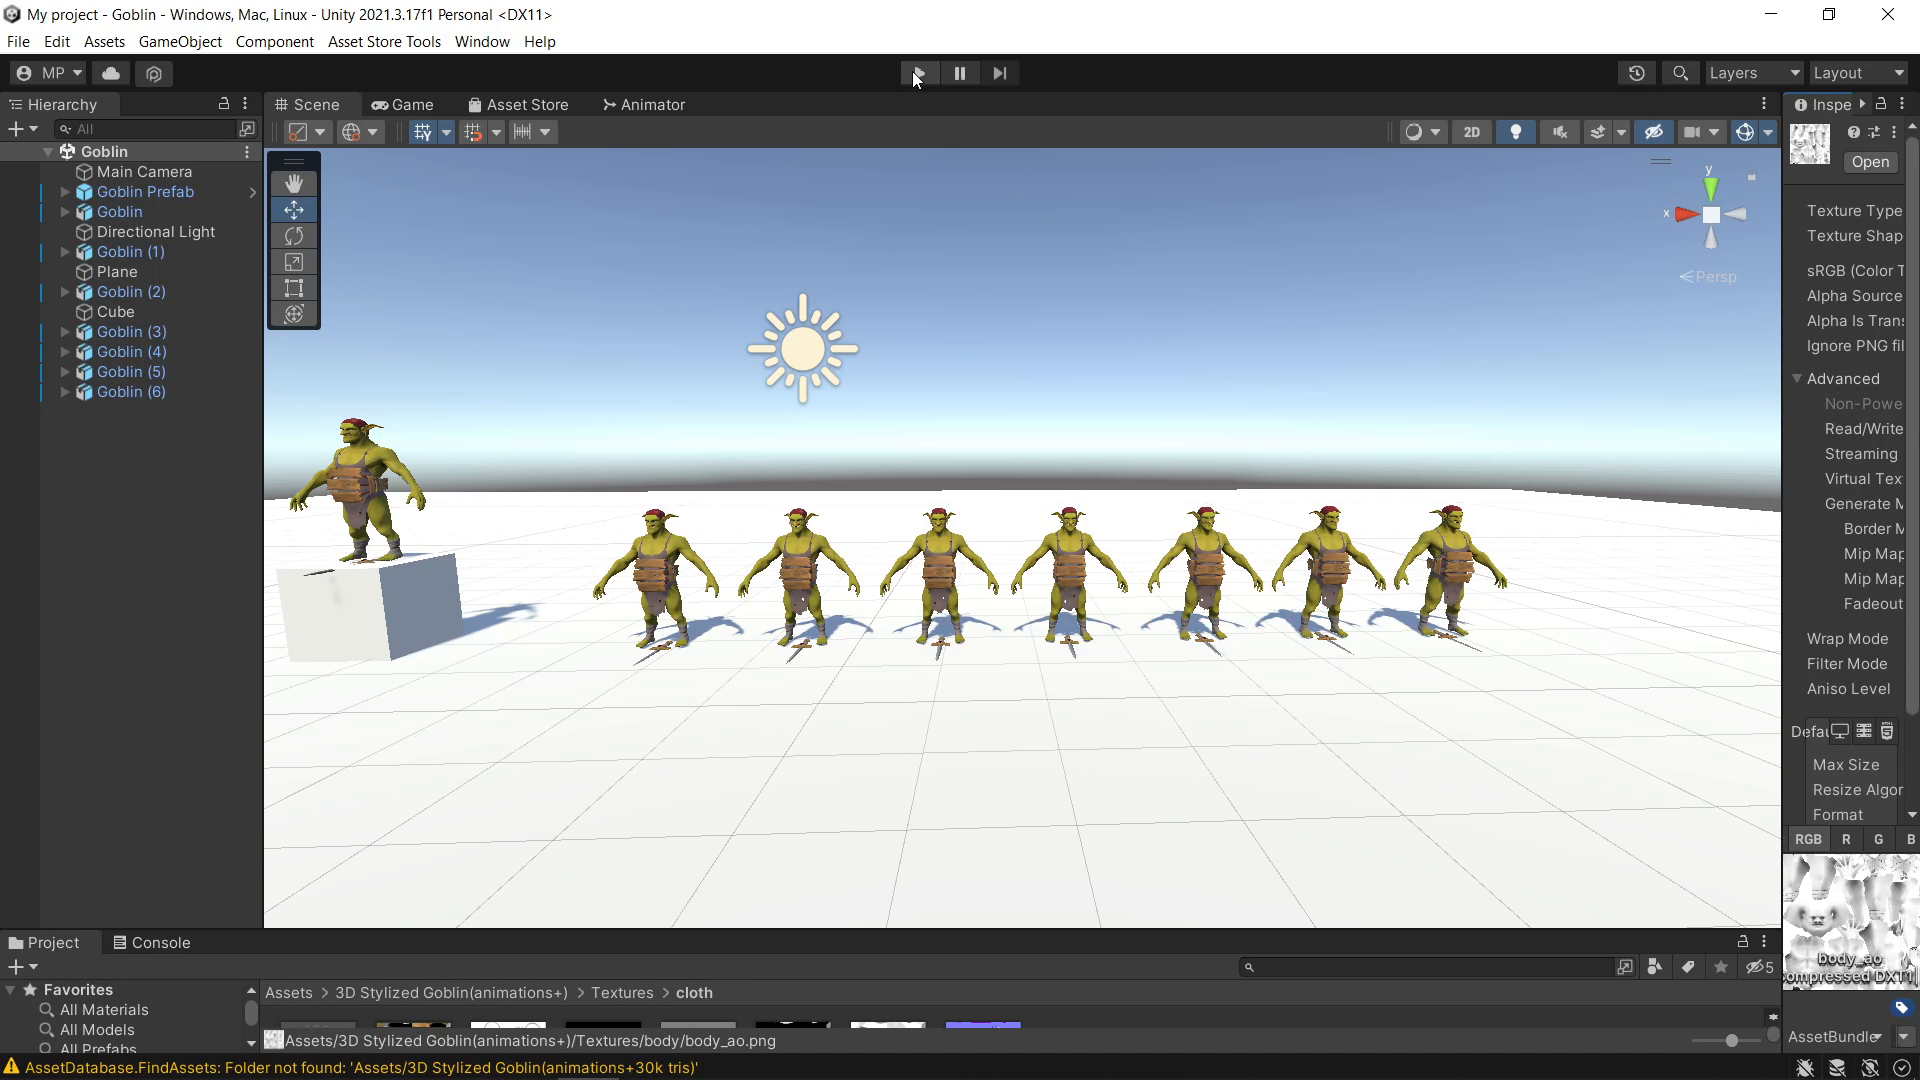
Task: Open Scene view options three-dot menu
Action: 1764,104
